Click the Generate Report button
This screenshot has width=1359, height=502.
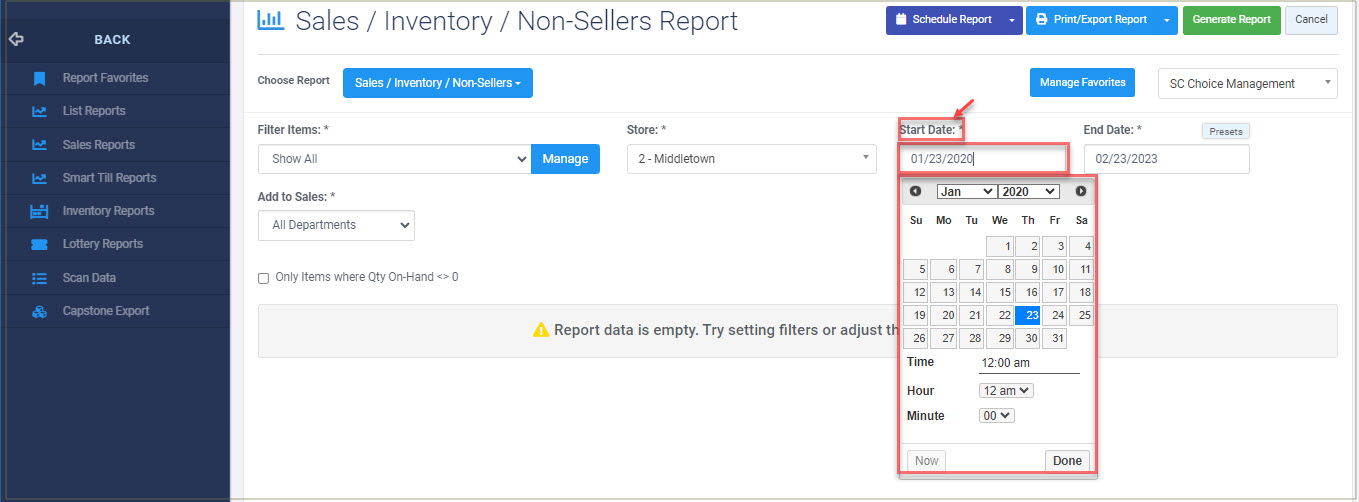pos(1231,20)
